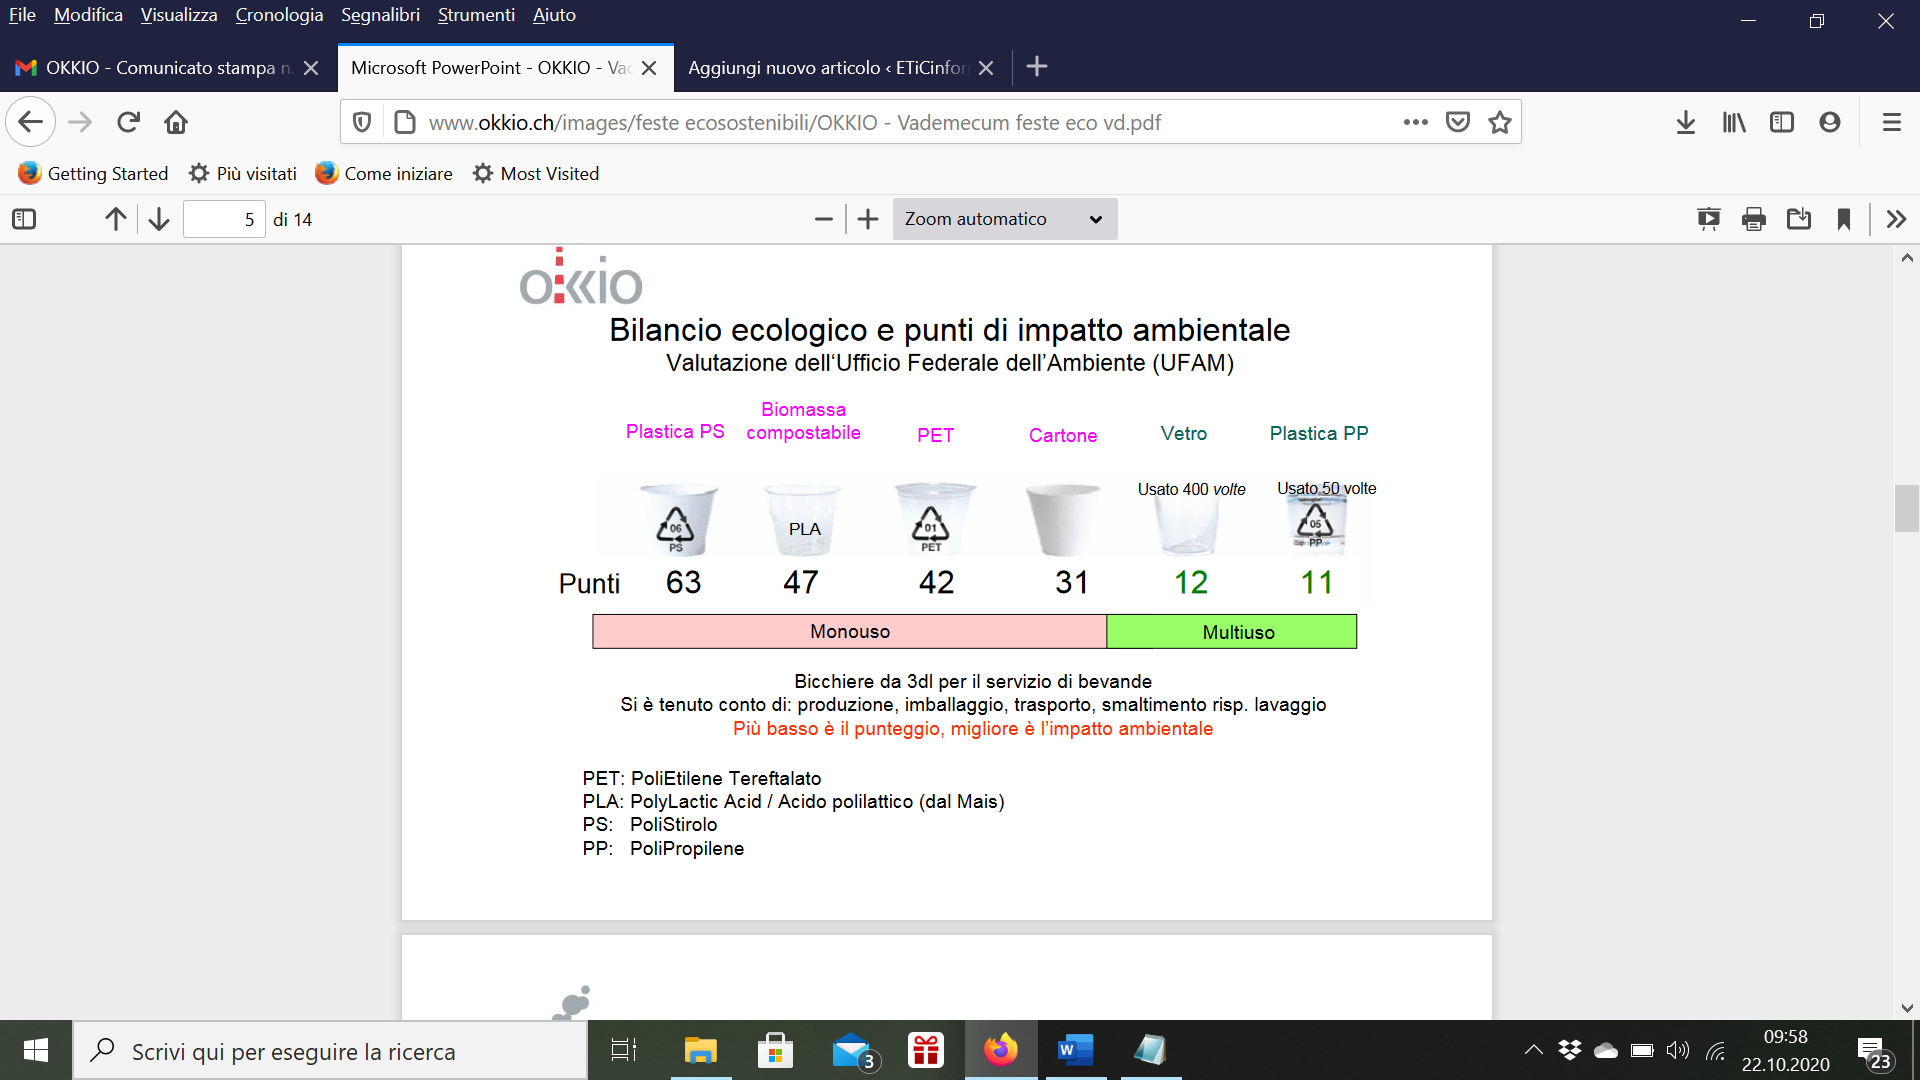Edit the PDF page number field
Viewport: 1920px width, 1080px height.
(224, 219)
